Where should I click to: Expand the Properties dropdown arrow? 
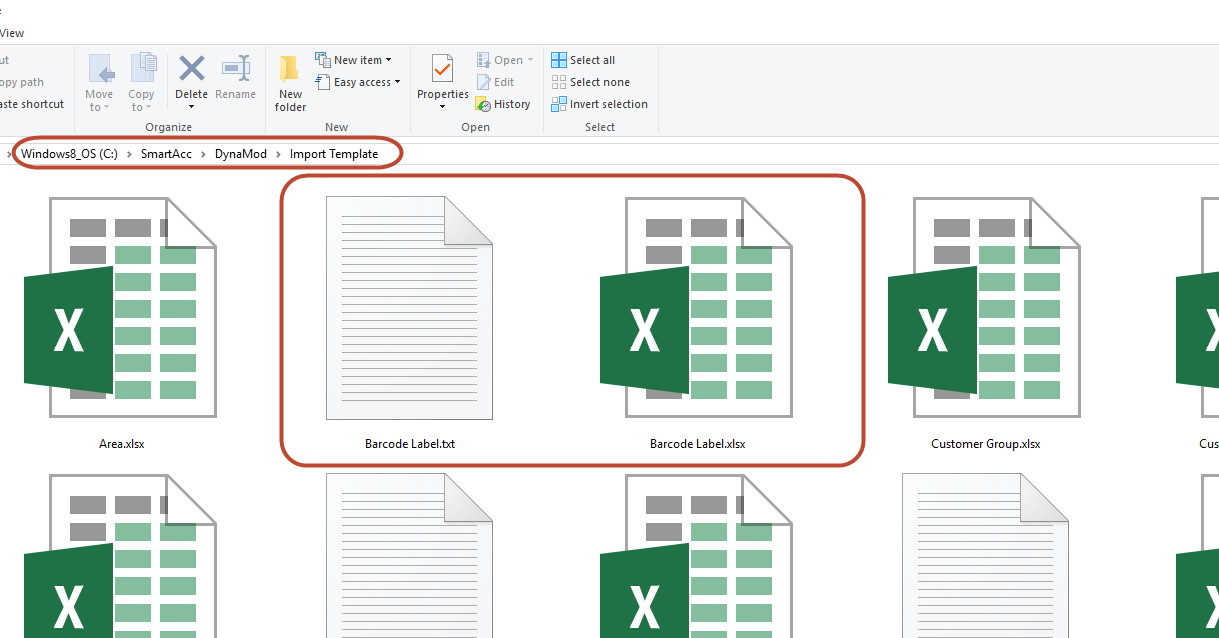pos(442,106)
